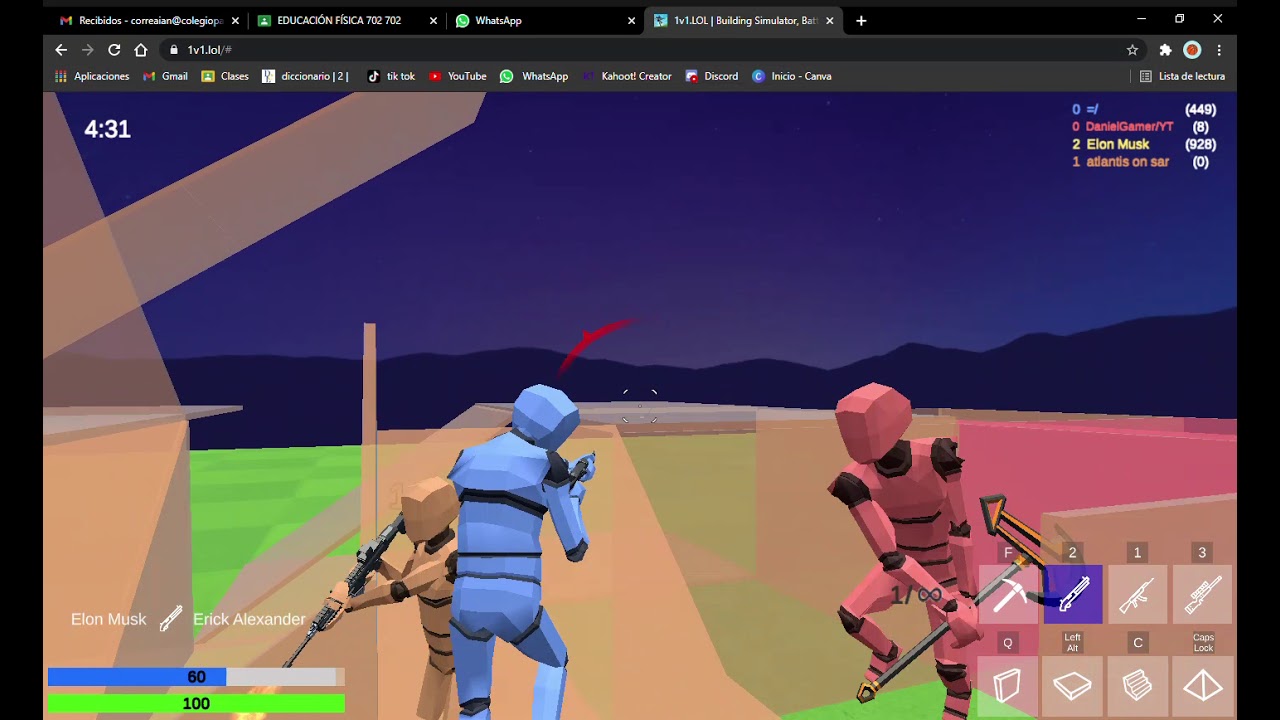Open the Discord bookmark
Image resolution: width=1280 pixels, height=720 pixels.
click(712, 76)
